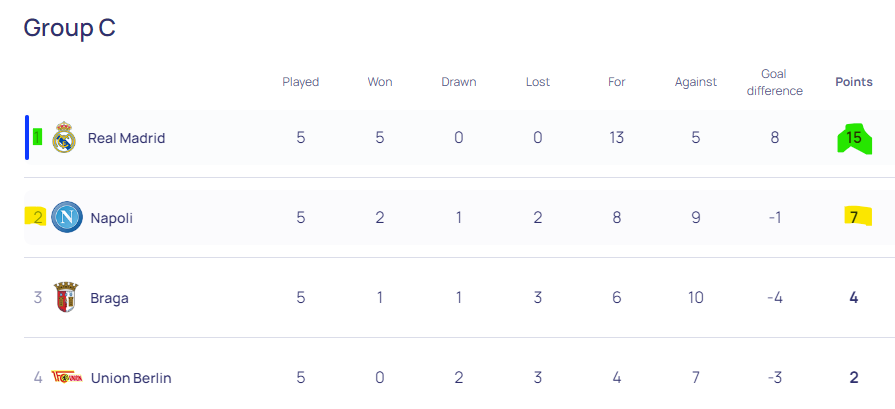The width and height of the screenshot is (895, 409).
Task: Open the Real Madrid team link
Action: [126, 138]
